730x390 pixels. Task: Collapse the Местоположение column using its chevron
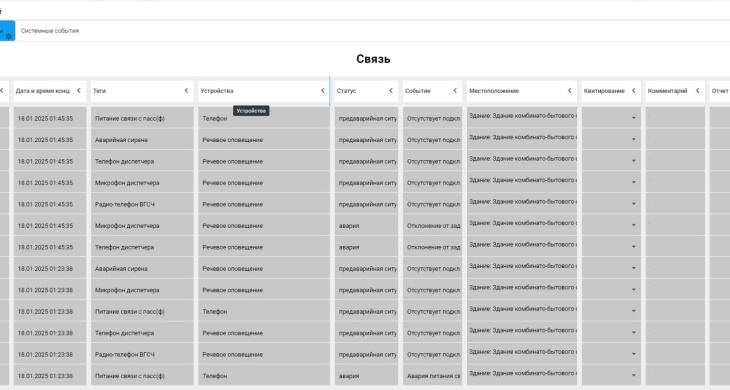[x=569, y=91]
